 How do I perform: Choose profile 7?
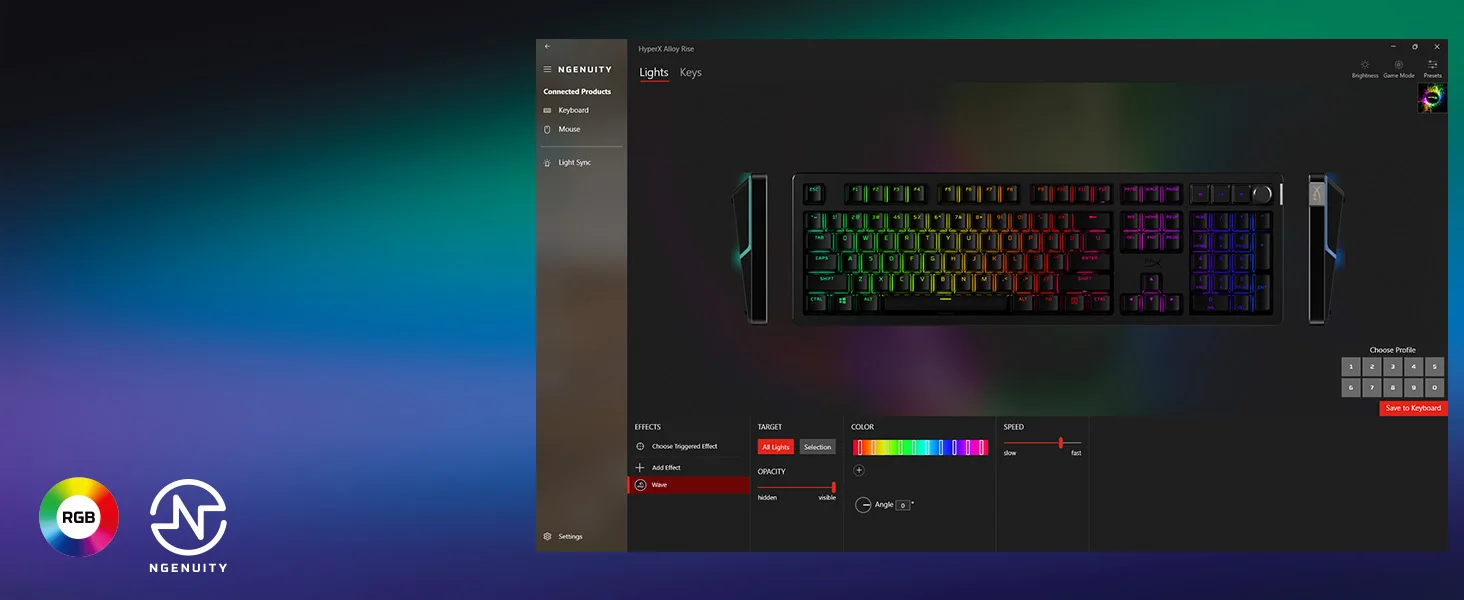click(x=1372, y=387)
